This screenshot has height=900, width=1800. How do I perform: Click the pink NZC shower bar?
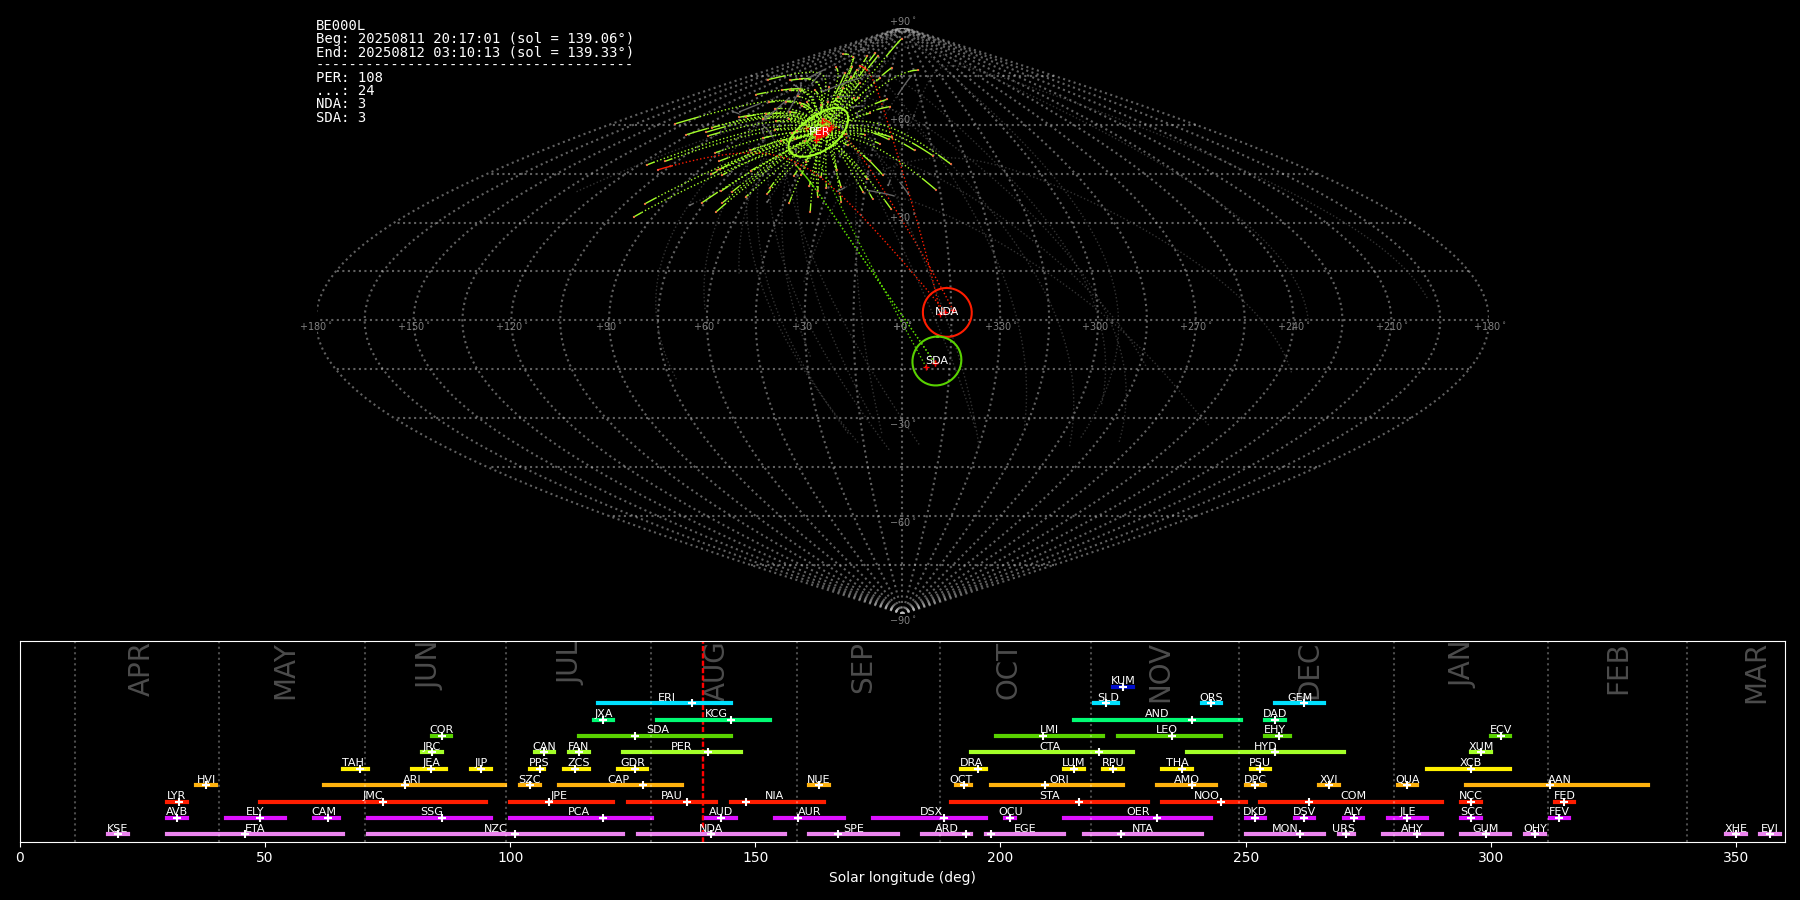click(x=495, y=834)
